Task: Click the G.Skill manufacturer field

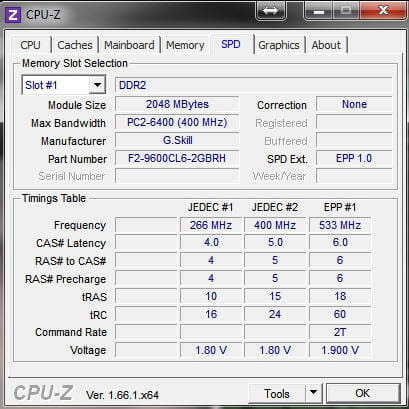Action: pyautogui.click(x=177, y=140)
